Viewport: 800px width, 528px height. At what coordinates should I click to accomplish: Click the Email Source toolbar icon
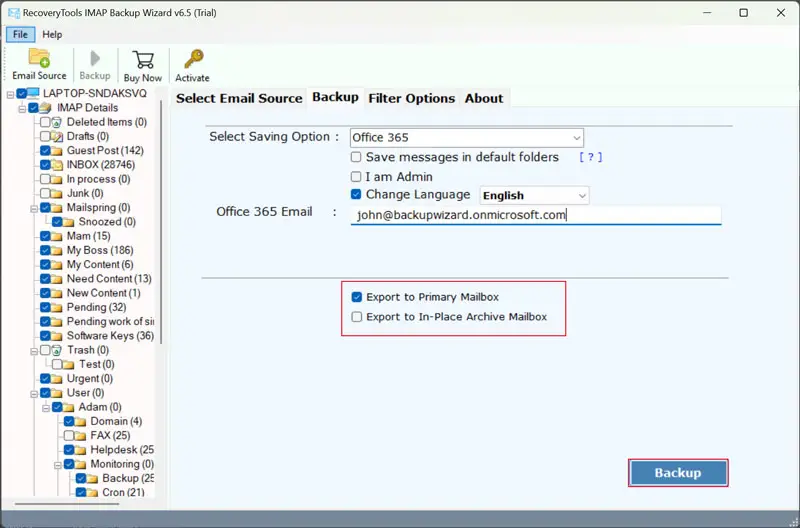39,58
